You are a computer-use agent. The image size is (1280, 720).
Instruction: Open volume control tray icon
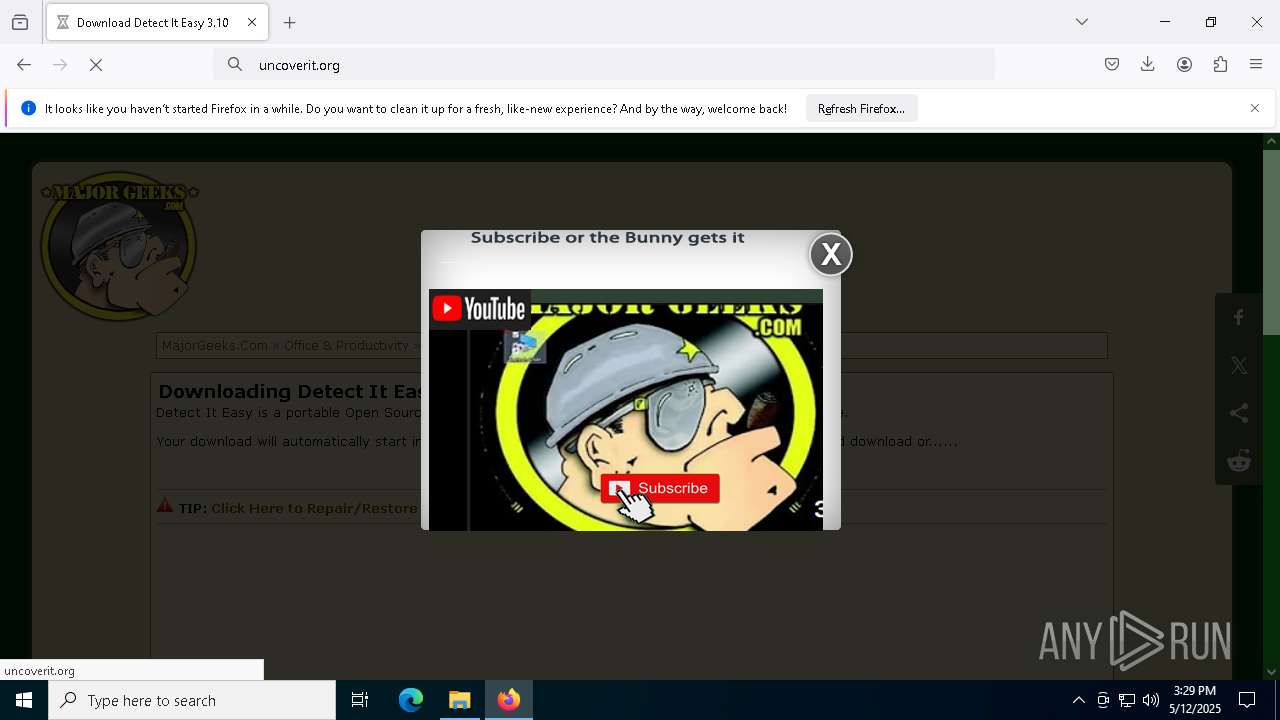pyautogui.click(x=1151, y=700)
